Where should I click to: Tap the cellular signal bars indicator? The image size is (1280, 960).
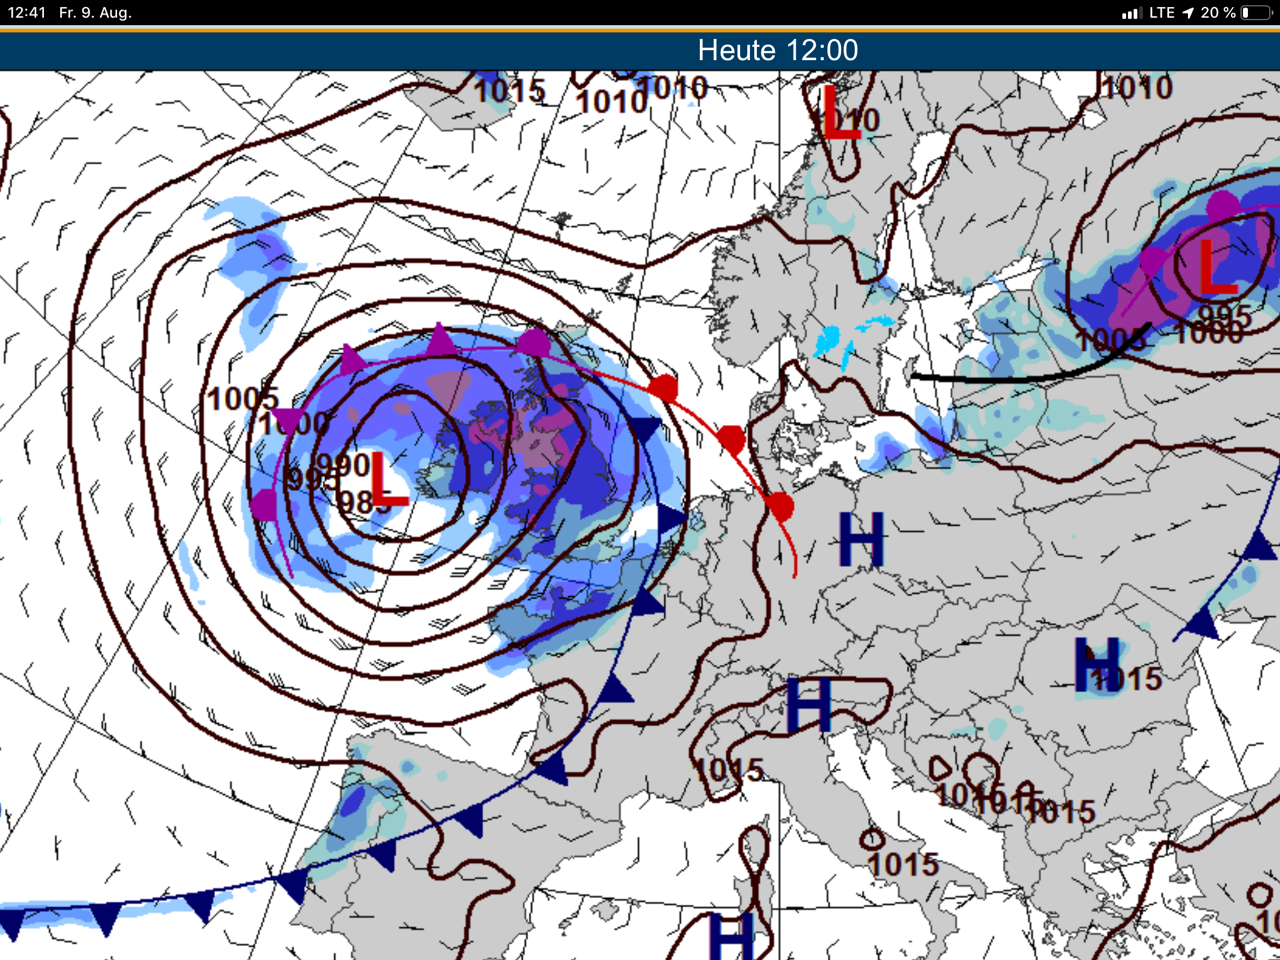point(1131,13)
